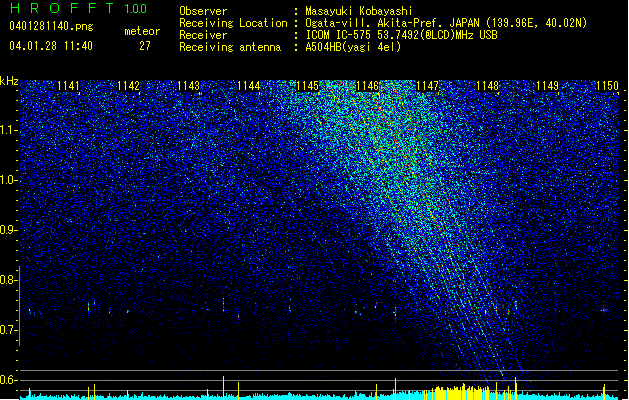
Task: Click the HROFFT 1.0.0 title text
Action: click(x=78, y=8)
